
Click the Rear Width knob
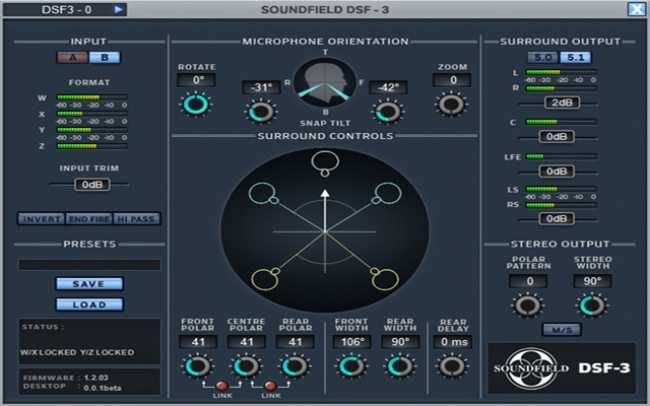pos(399,367)
